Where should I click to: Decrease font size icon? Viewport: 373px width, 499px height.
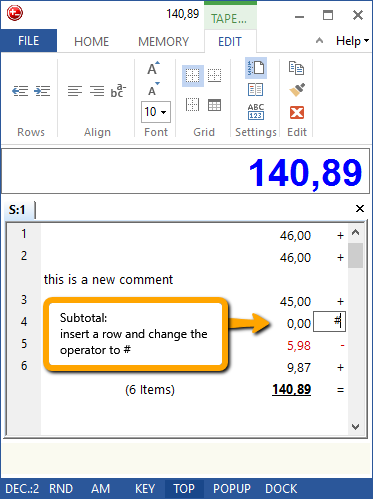pos(153,89)
